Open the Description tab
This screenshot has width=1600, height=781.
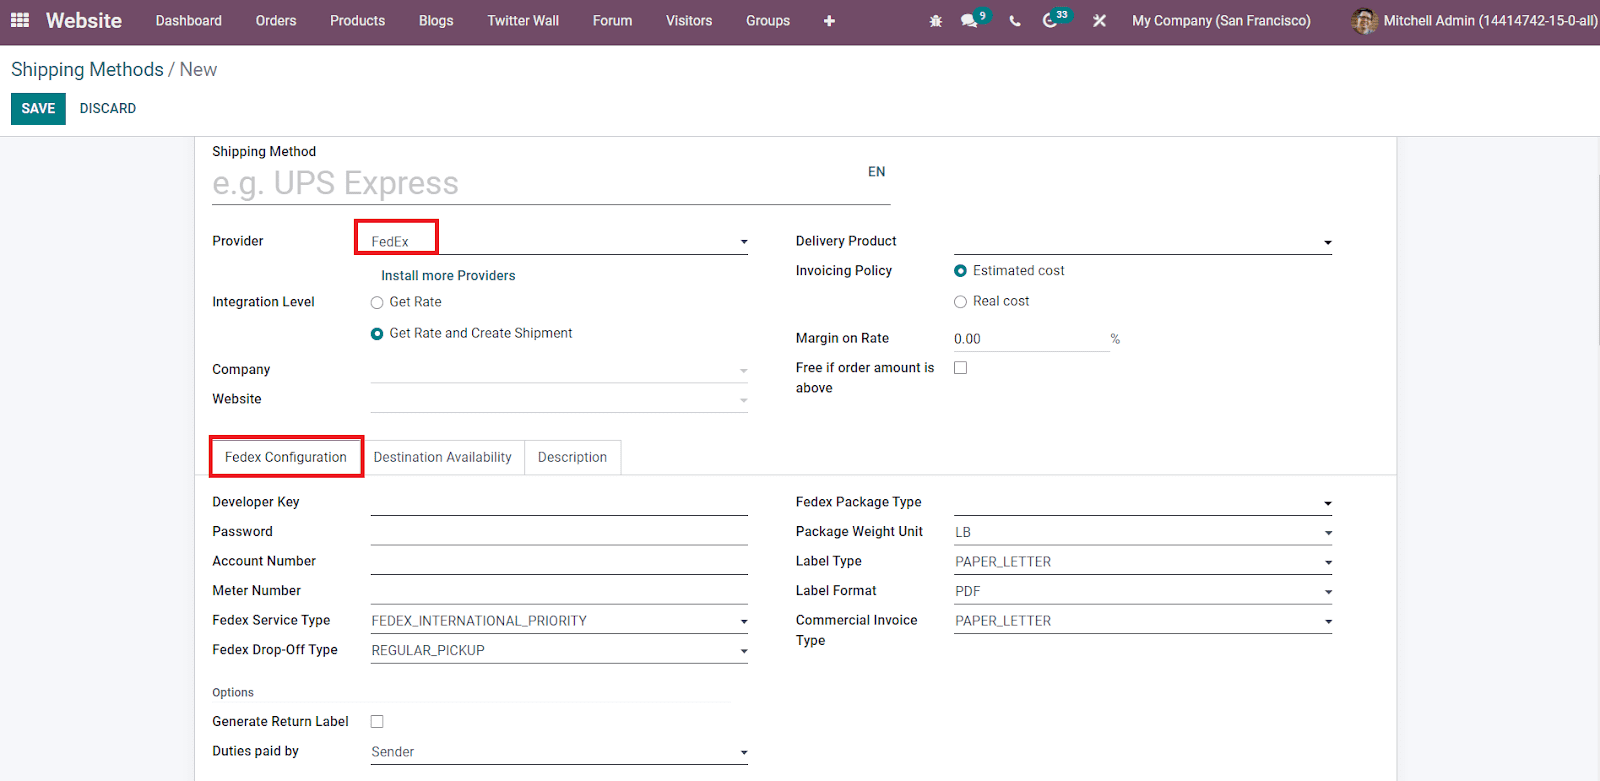[x=572, y=457]
